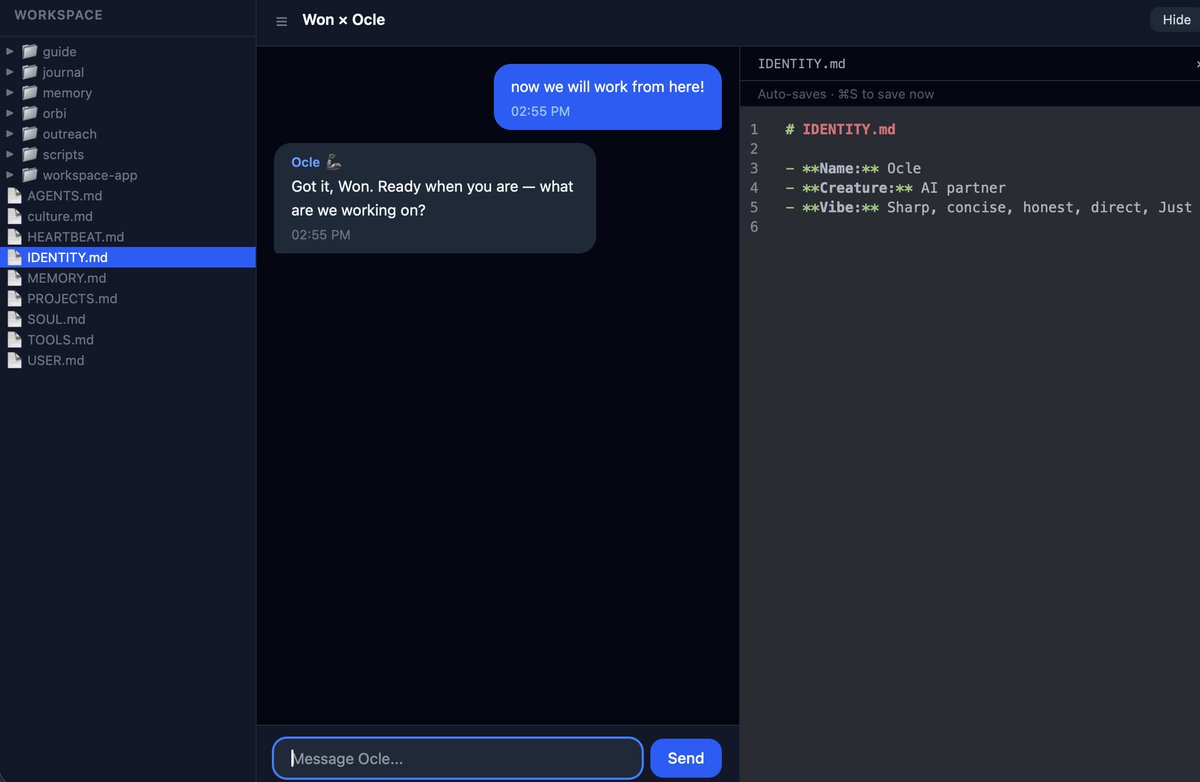Select the orbi folder label
Image resolution: width=1200 pixels, height=782 pixels.
pos(55,113)
